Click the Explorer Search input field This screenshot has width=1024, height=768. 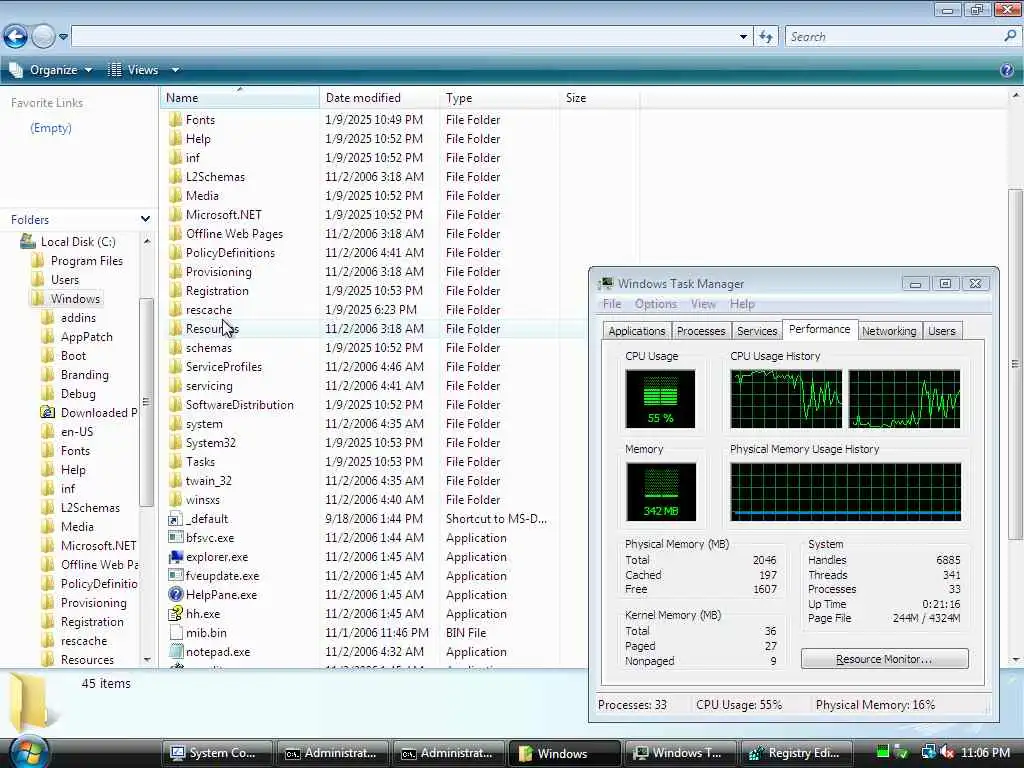pyautogui.click(x=895, y=37)
